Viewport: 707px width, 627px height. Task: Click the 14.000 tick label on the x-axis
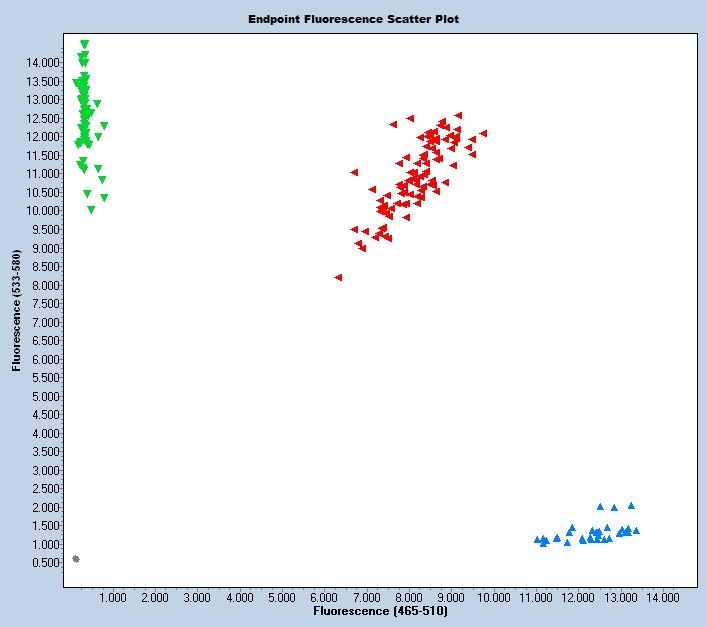tap(663, 597)
